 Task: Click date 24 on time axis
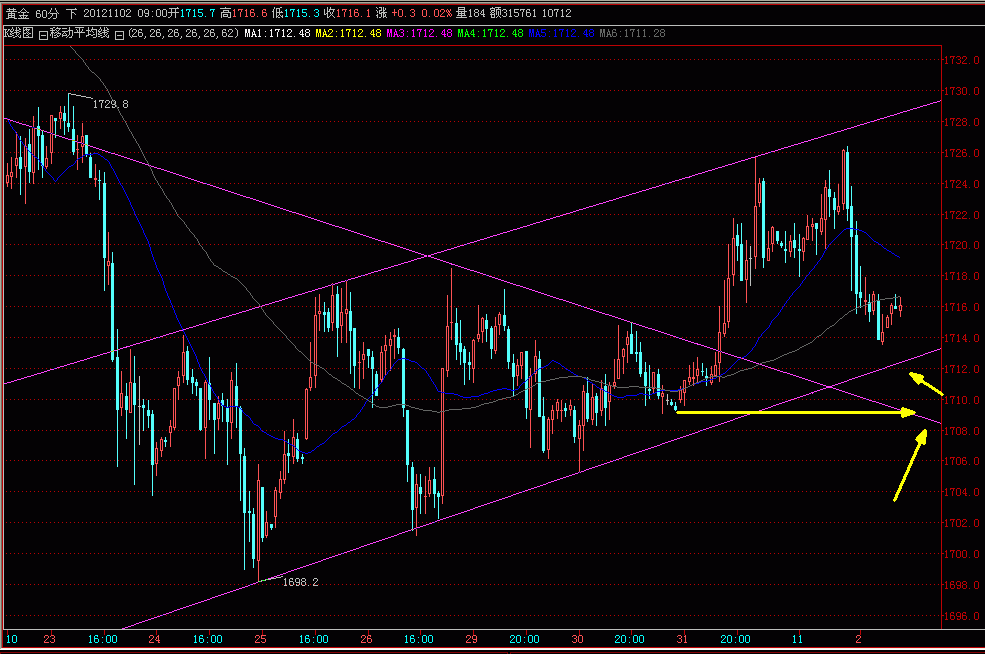click(154, 640)
